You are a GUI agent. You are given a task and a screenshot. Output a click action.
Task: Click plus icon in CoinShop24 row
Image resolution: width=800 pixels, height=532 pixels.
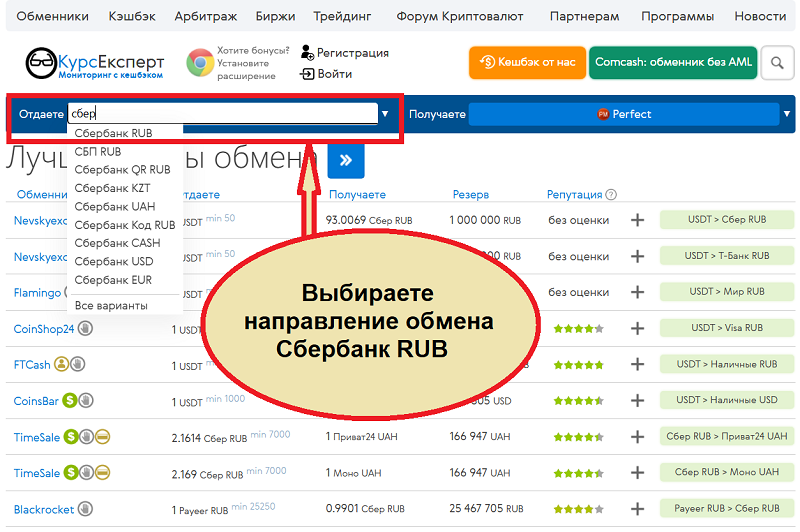point(637,328)
